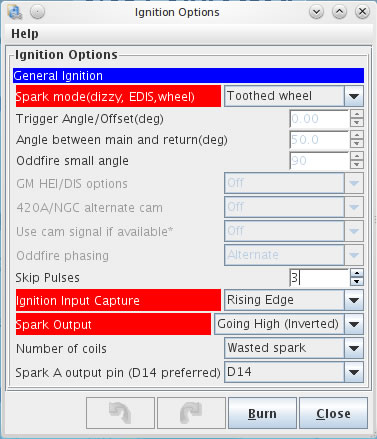Image resolution: width=377 pixels, height=439 pixels.
Task: Click the General Ignition blue header bar
Action: pos(188,76)
